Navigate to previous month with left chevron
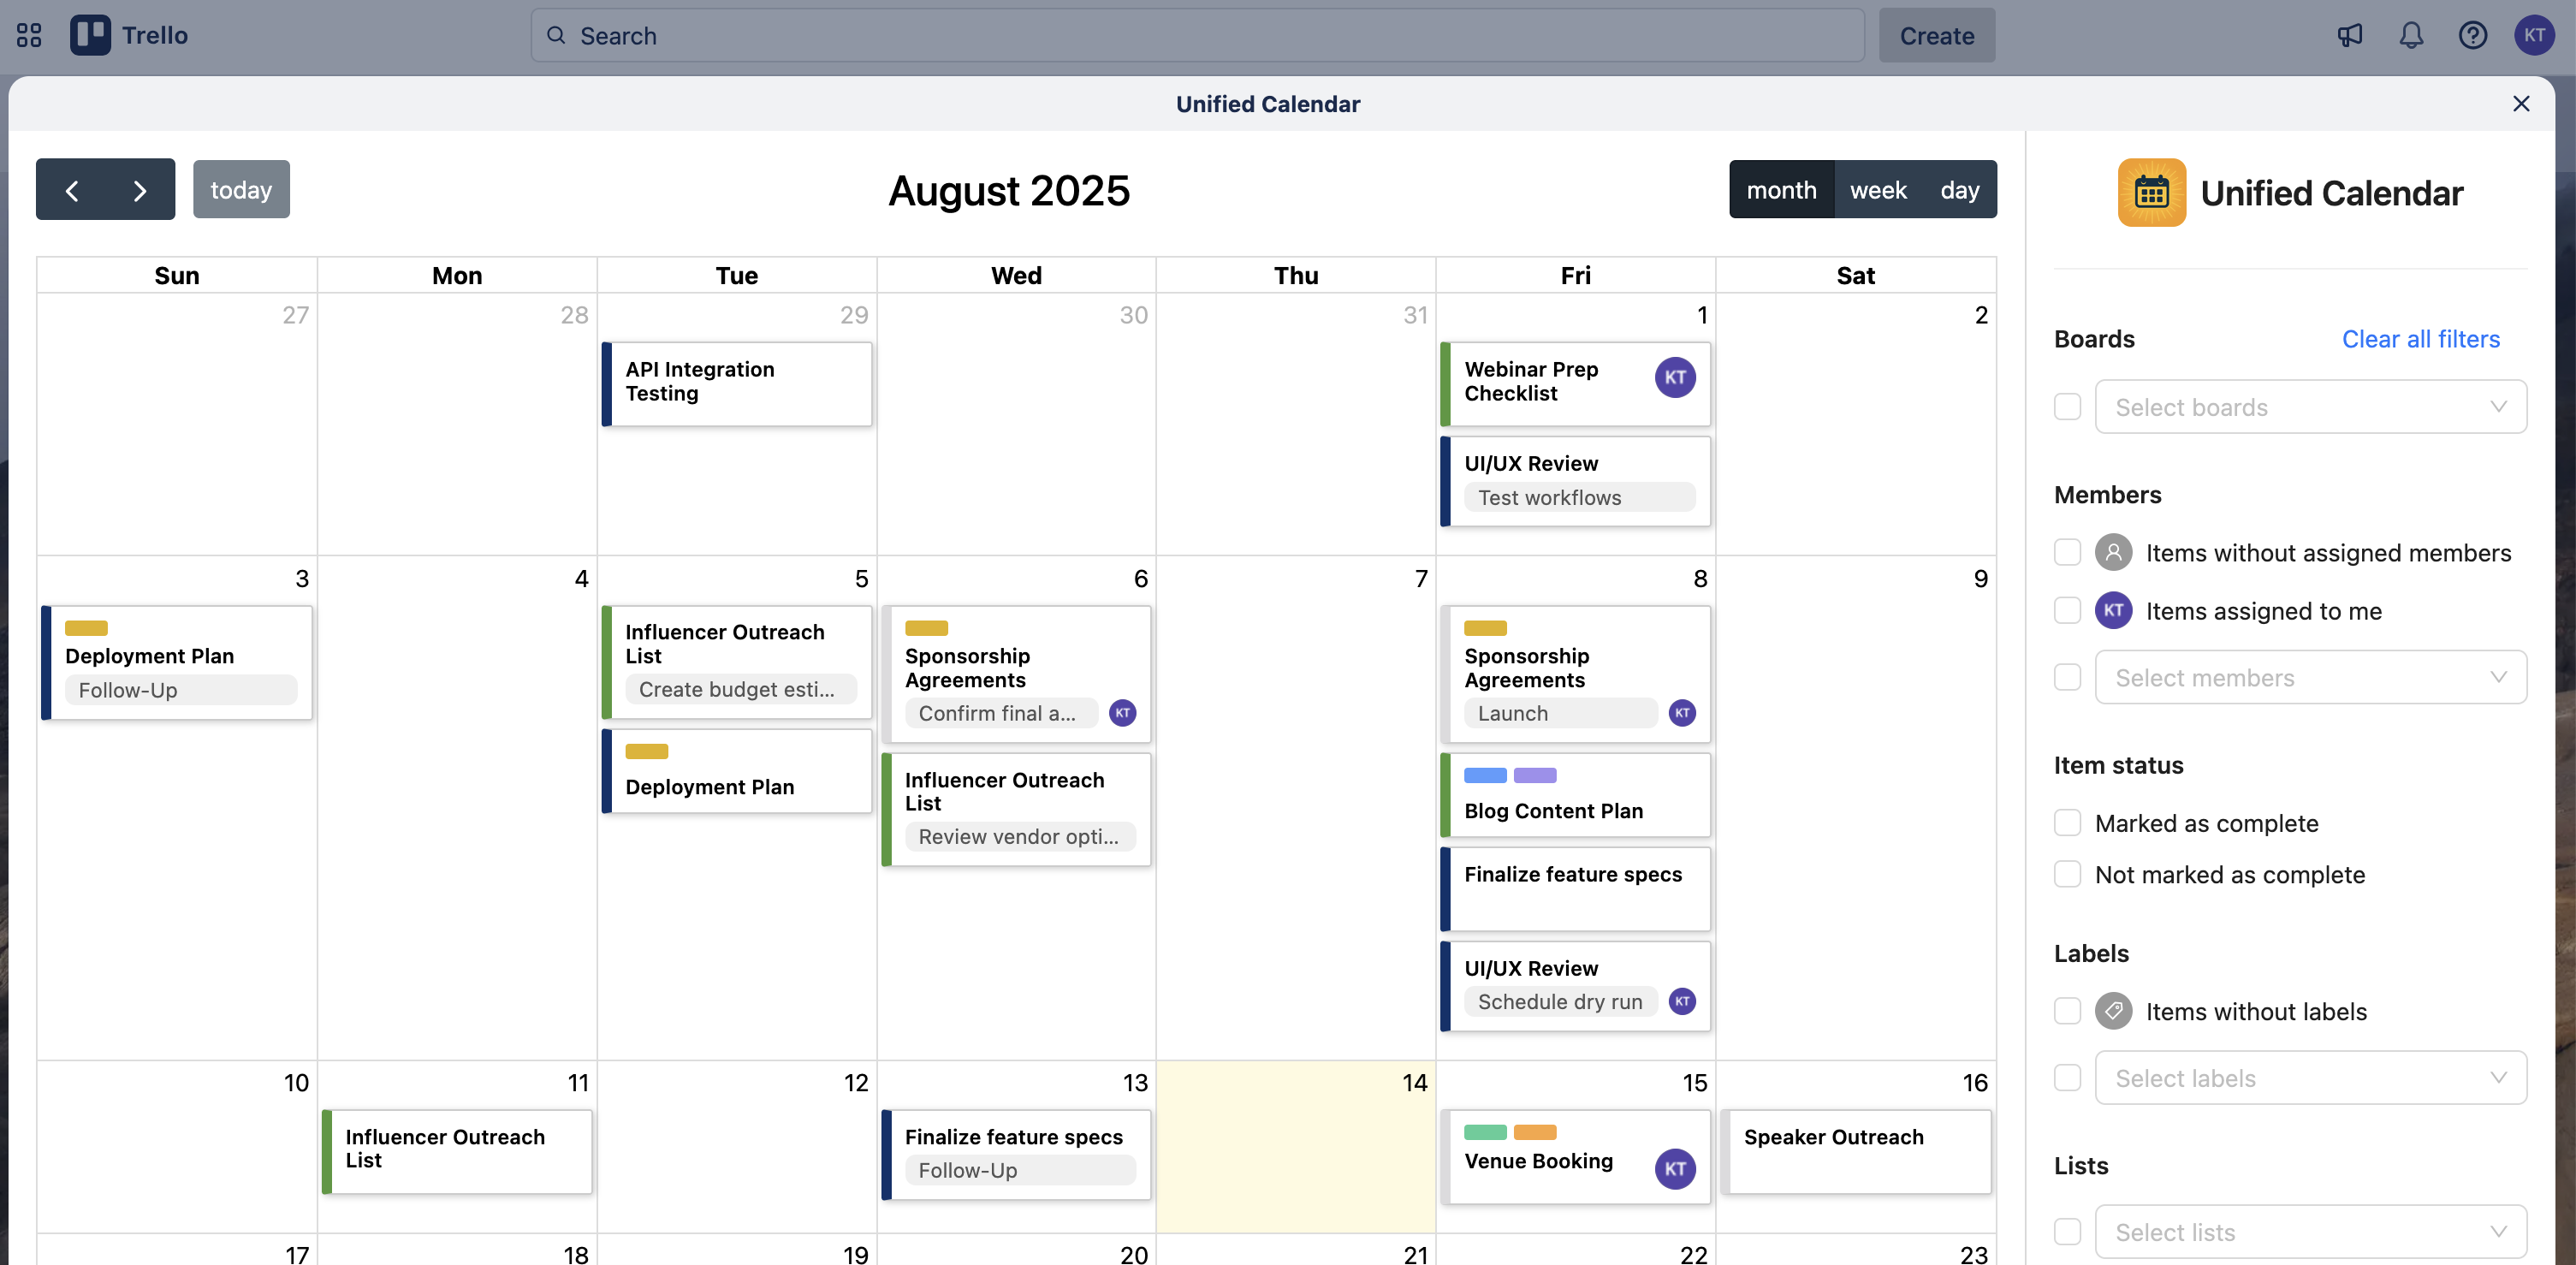The image size is (2576, 1265). coord(72,189)
